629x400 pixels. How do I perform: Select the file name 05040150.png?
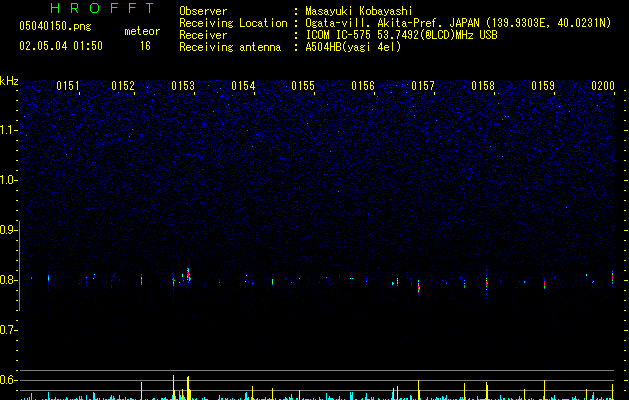55,27
